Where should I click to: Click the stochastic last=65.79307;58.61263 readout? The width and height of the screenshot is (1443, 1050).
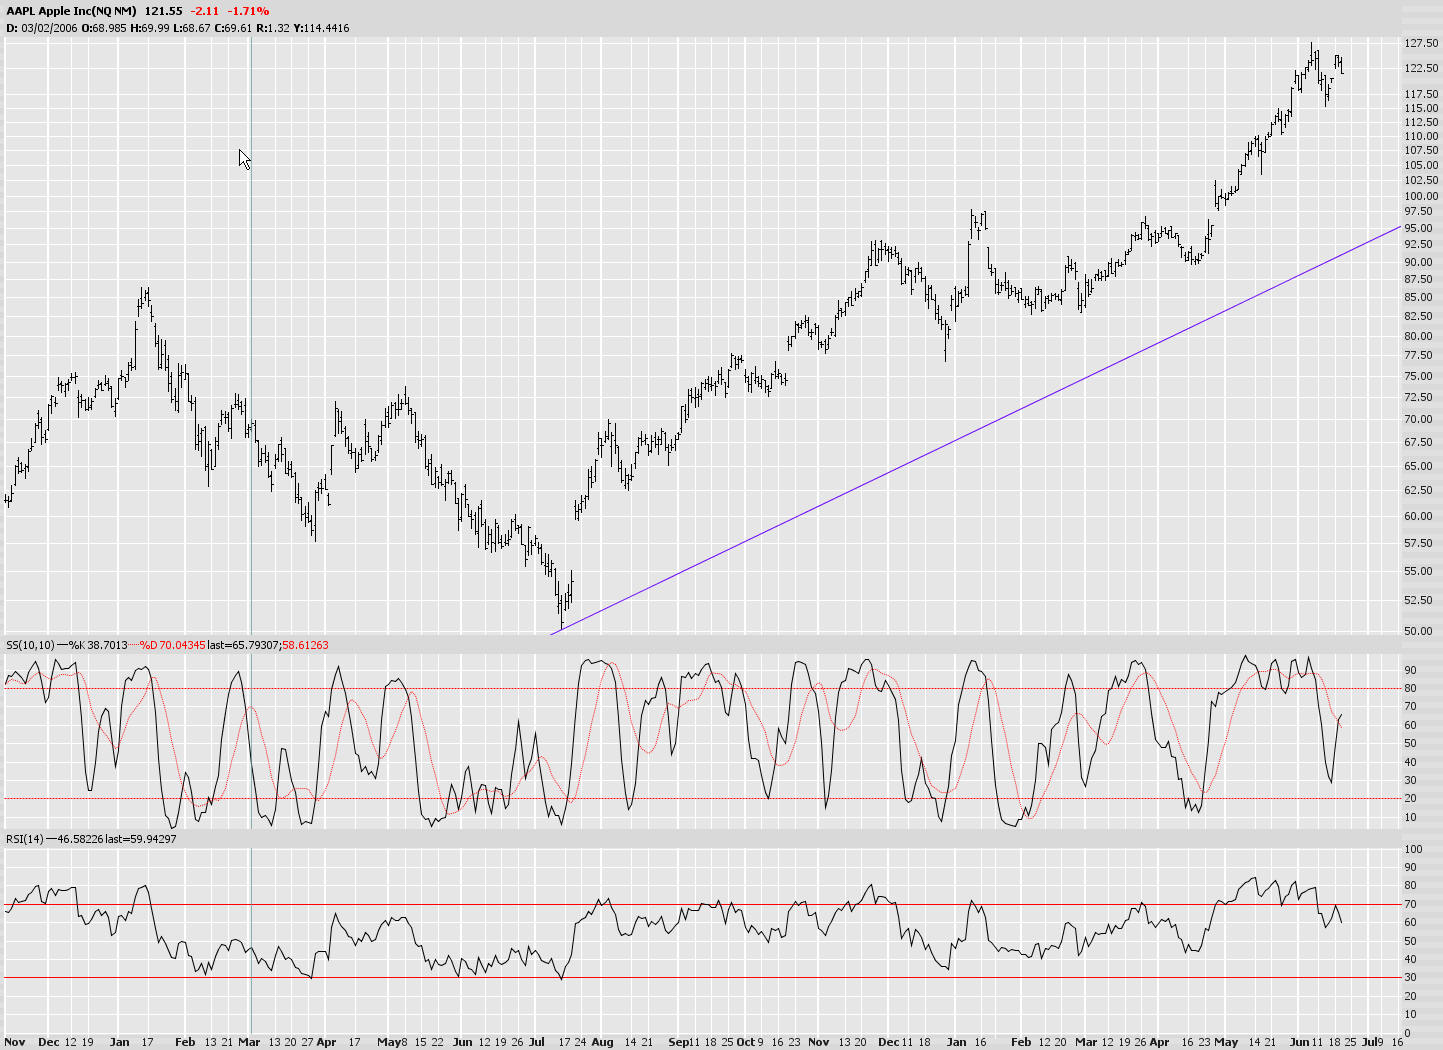point(267,645)
